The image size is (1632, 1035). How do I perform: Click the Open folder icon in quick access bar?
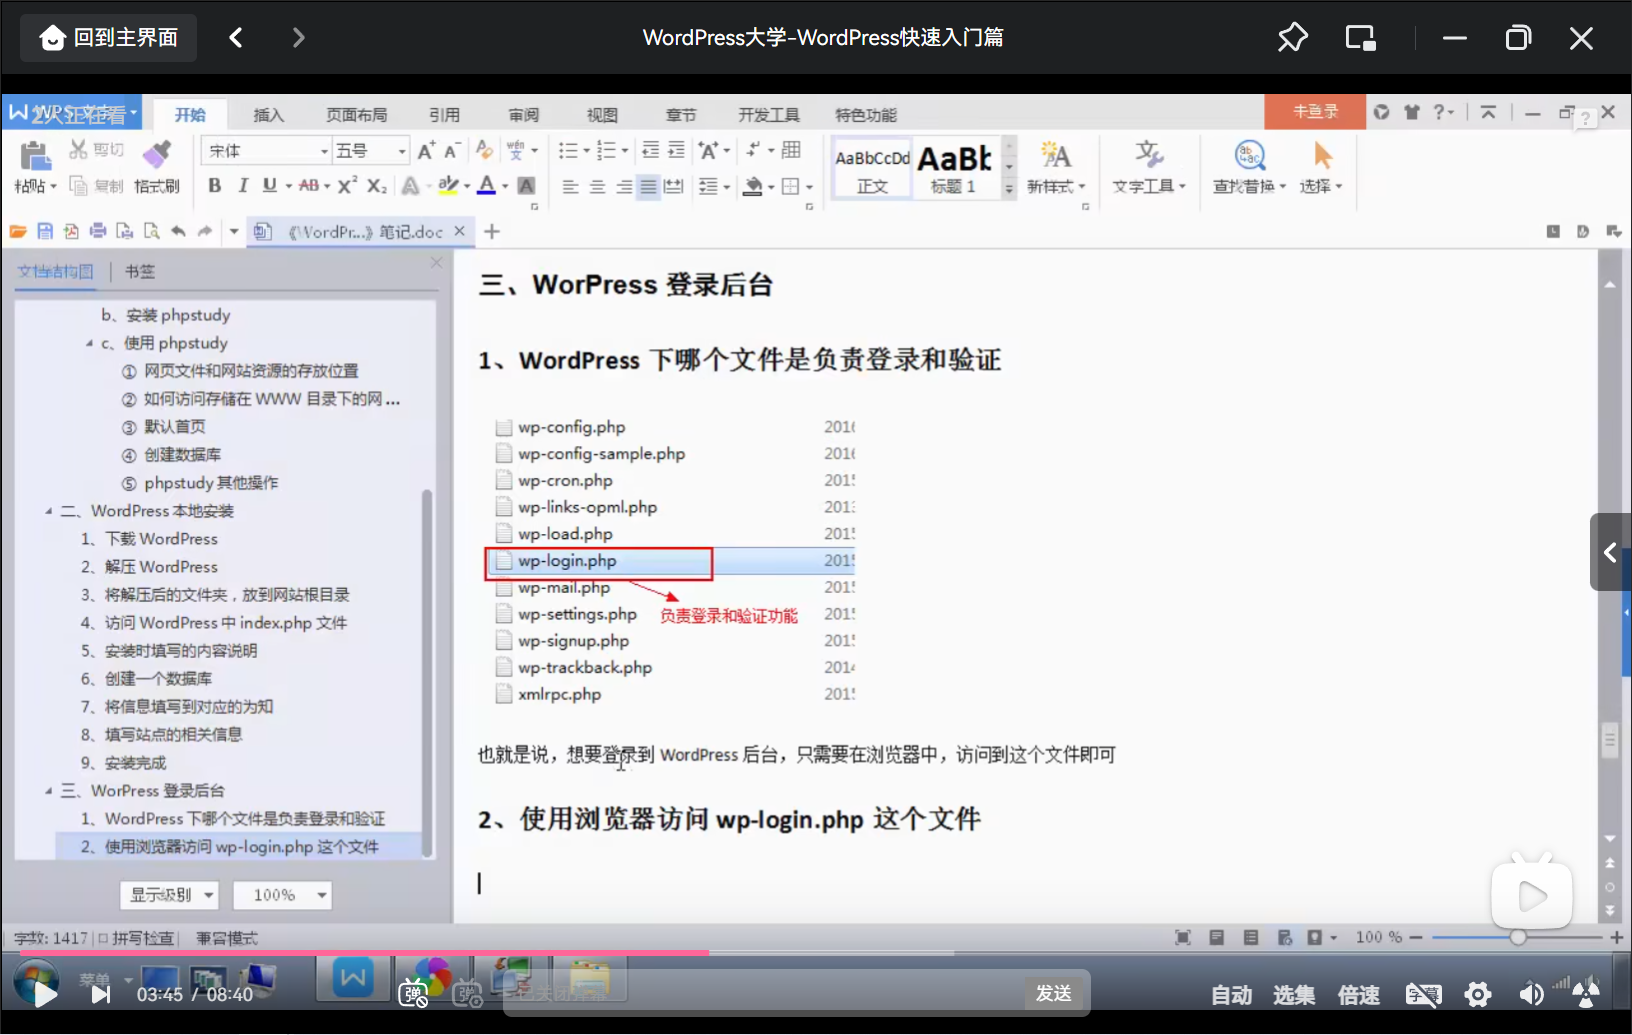18,231
